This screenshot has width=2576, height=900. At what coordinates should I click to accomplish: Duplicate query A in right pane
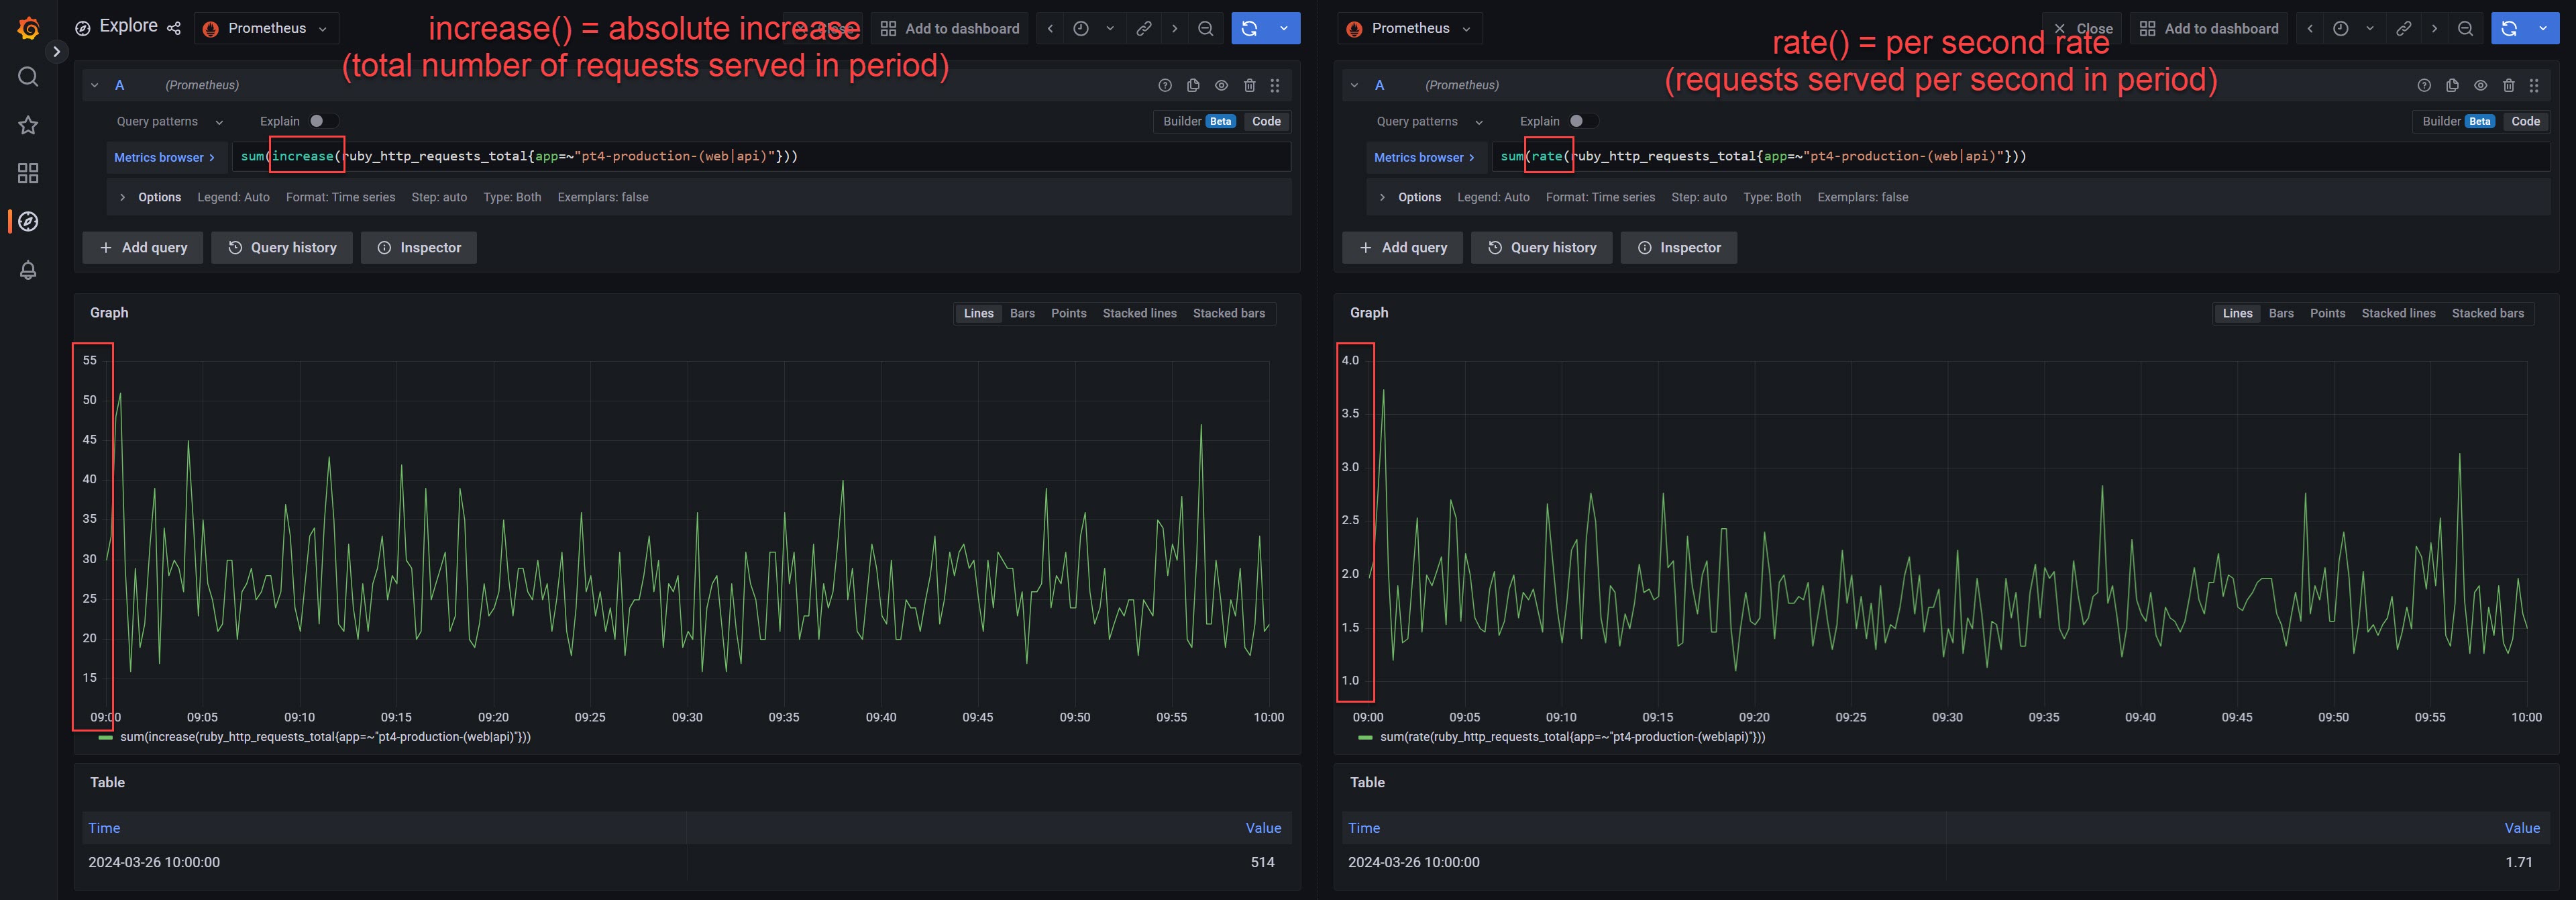tap(2452, 85)
